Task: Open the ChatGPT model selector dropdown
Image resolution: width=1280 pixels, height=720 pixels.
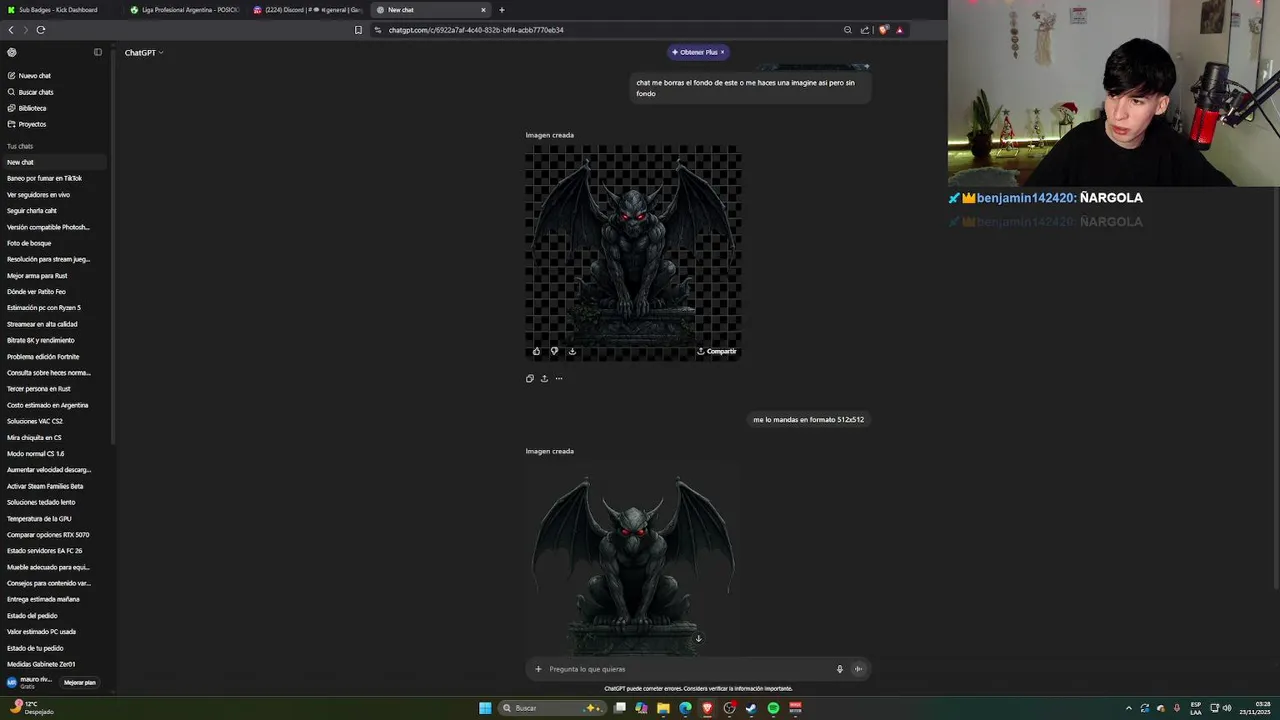Action: [x=144, y=52]
